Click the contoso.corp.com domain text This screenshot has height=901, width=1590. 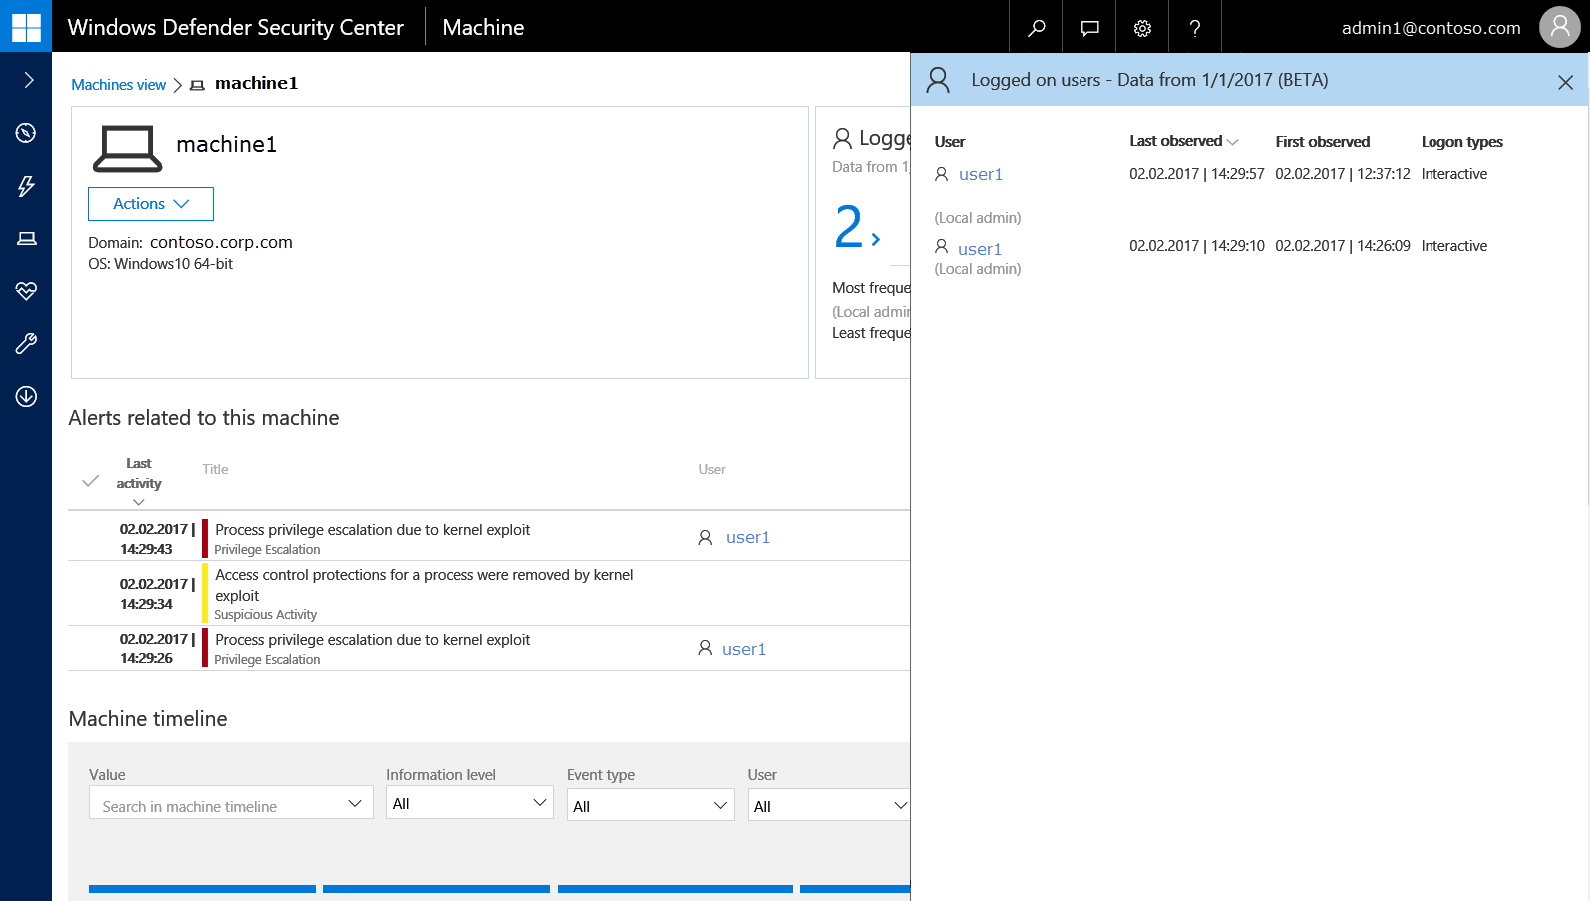[221, 242]
